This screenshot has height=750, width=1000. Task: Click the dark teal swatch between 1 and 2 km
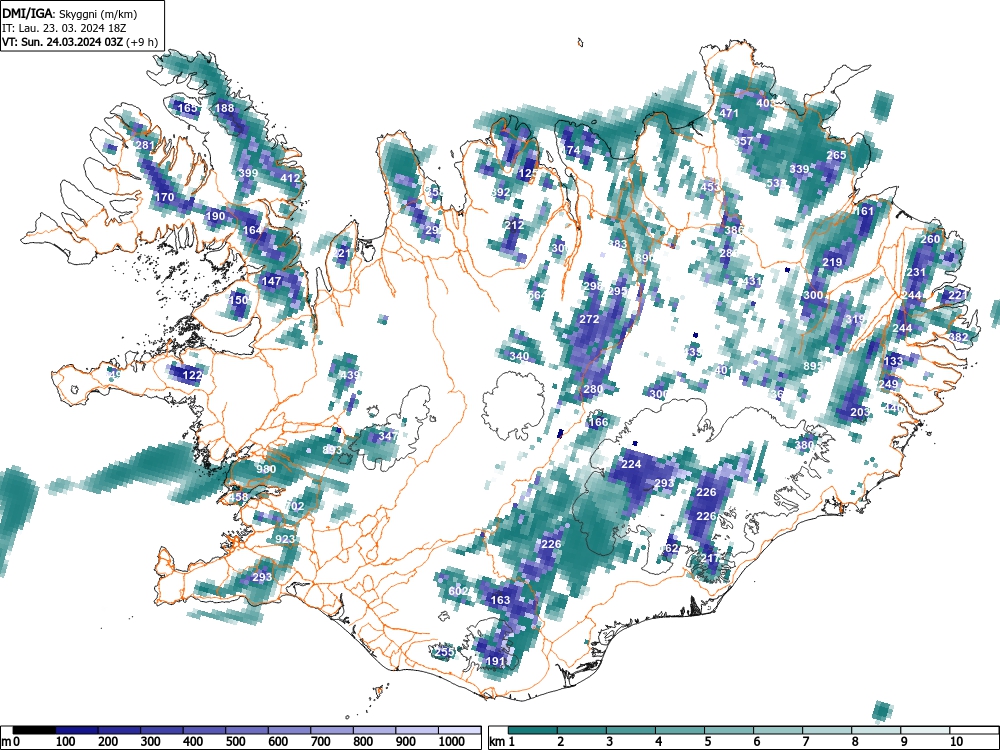pyautogui.click(x=533, y=730)
